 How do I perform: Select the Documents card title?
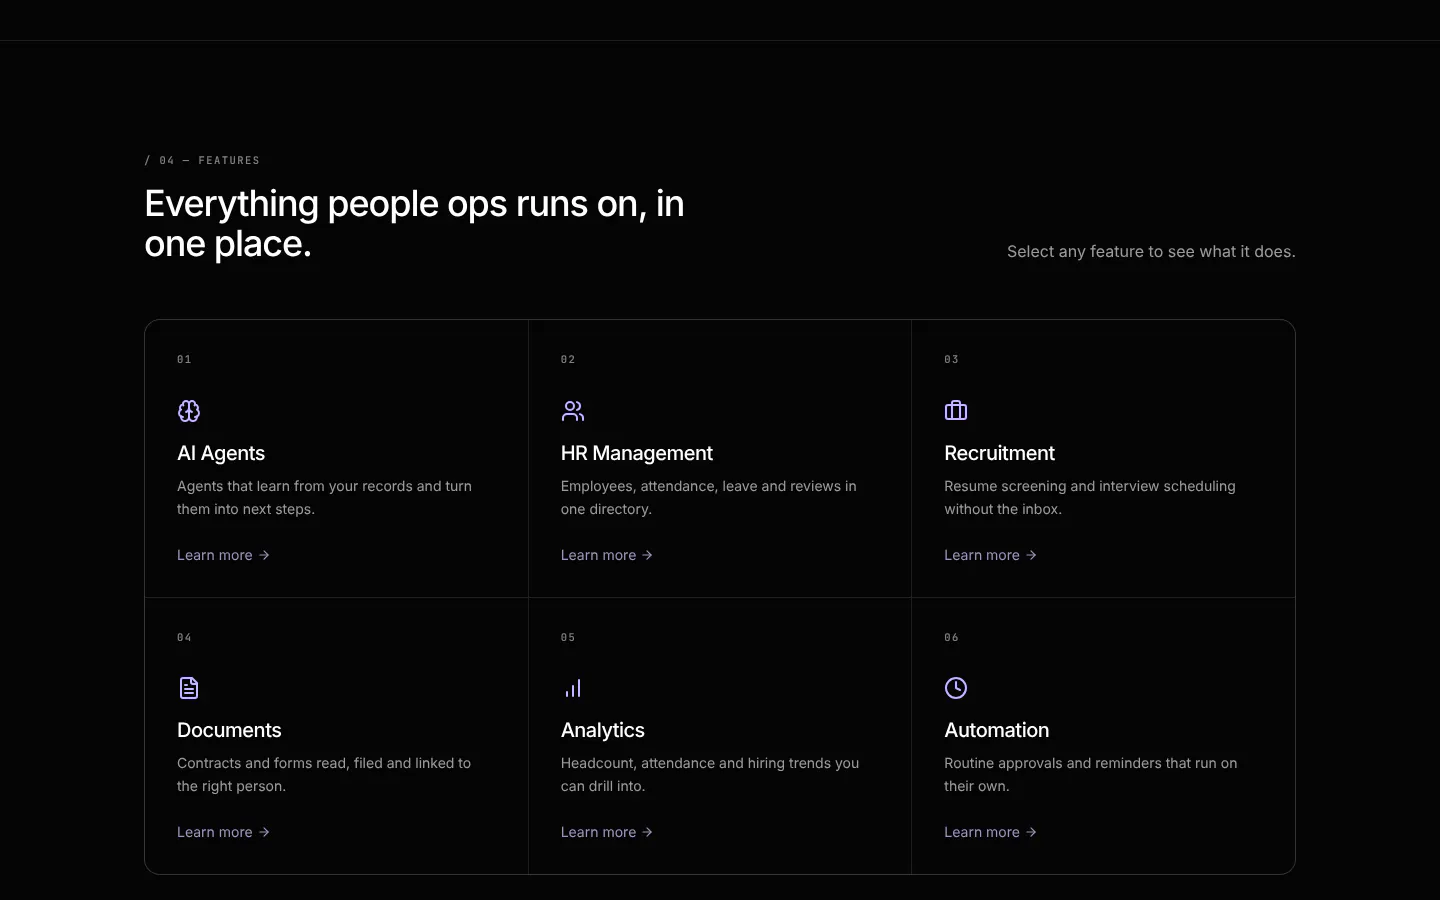229,730
